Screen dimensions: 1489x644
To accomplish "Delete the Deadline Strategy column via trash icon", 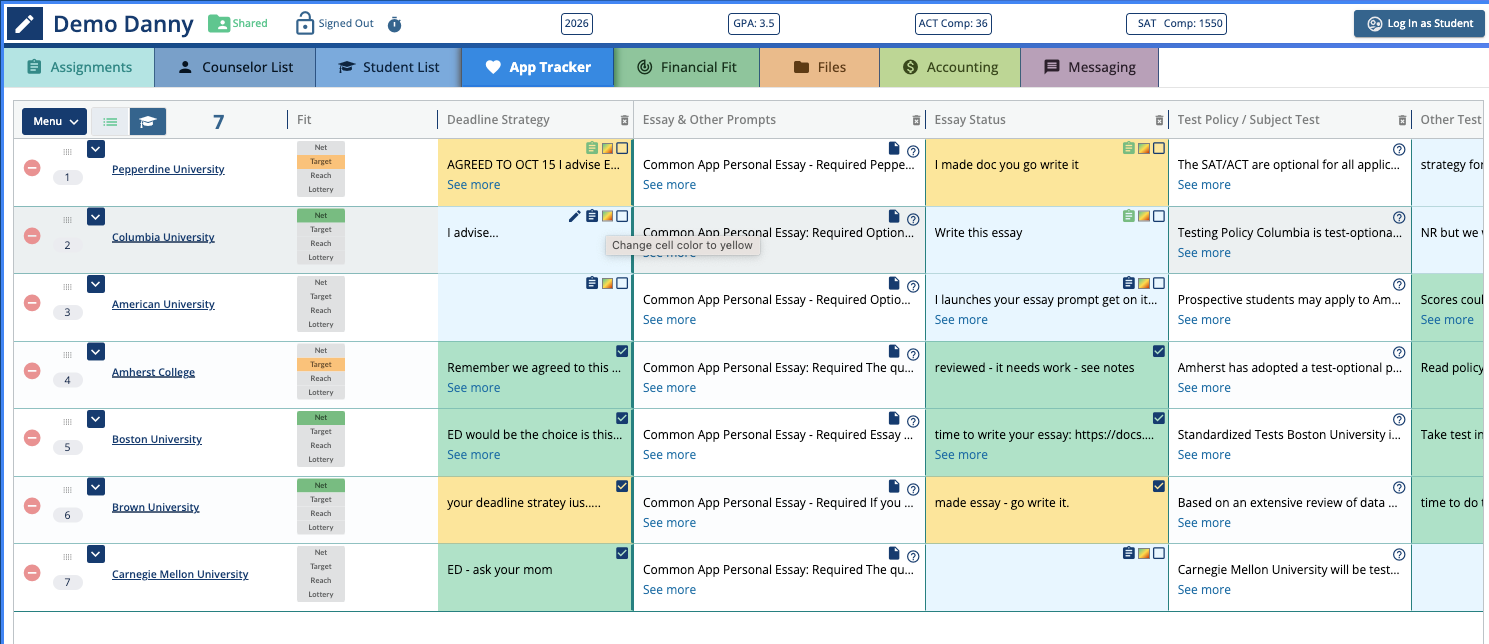I will [x=625, y=120].
